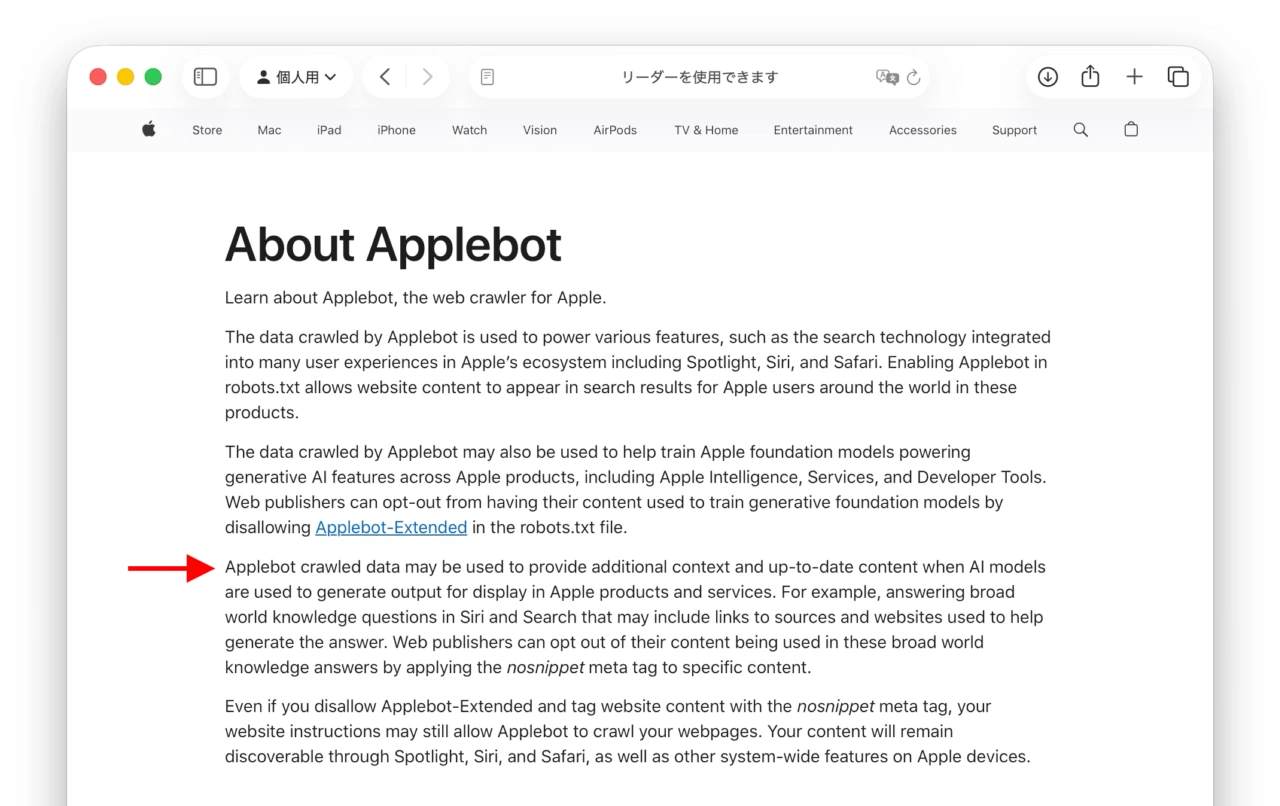
Task: Click the About Applebot heading
Action: pos(393,244)
